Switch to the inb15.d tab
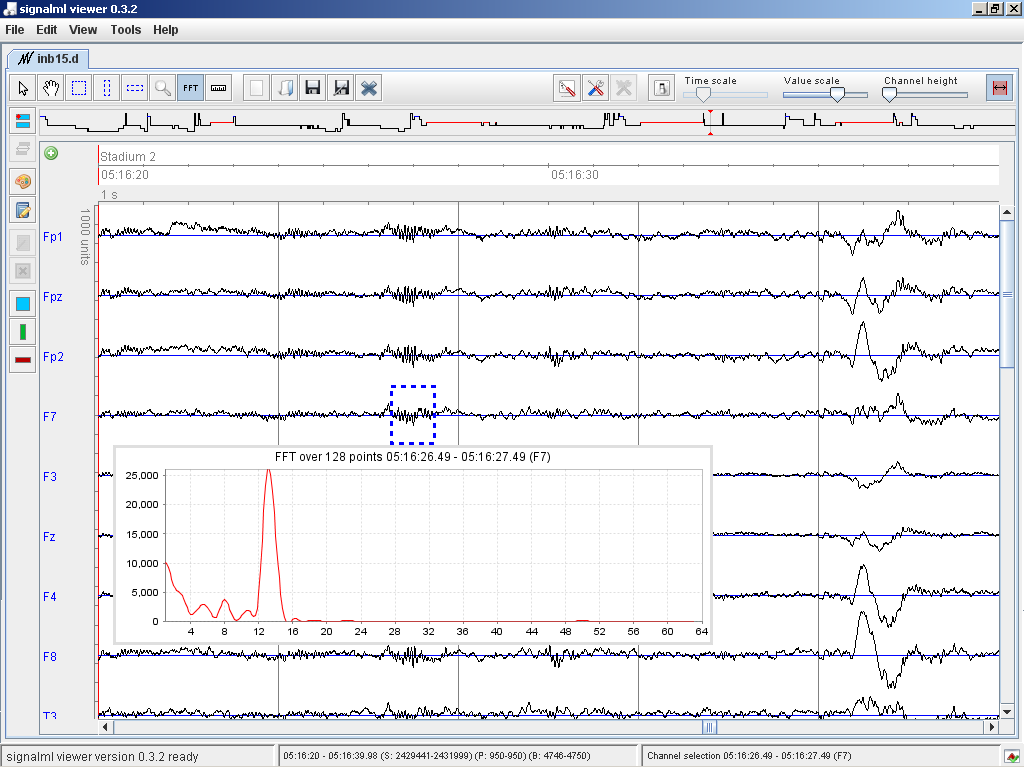The height and width of the screenshot is (768, 1024). click(49, 58)
